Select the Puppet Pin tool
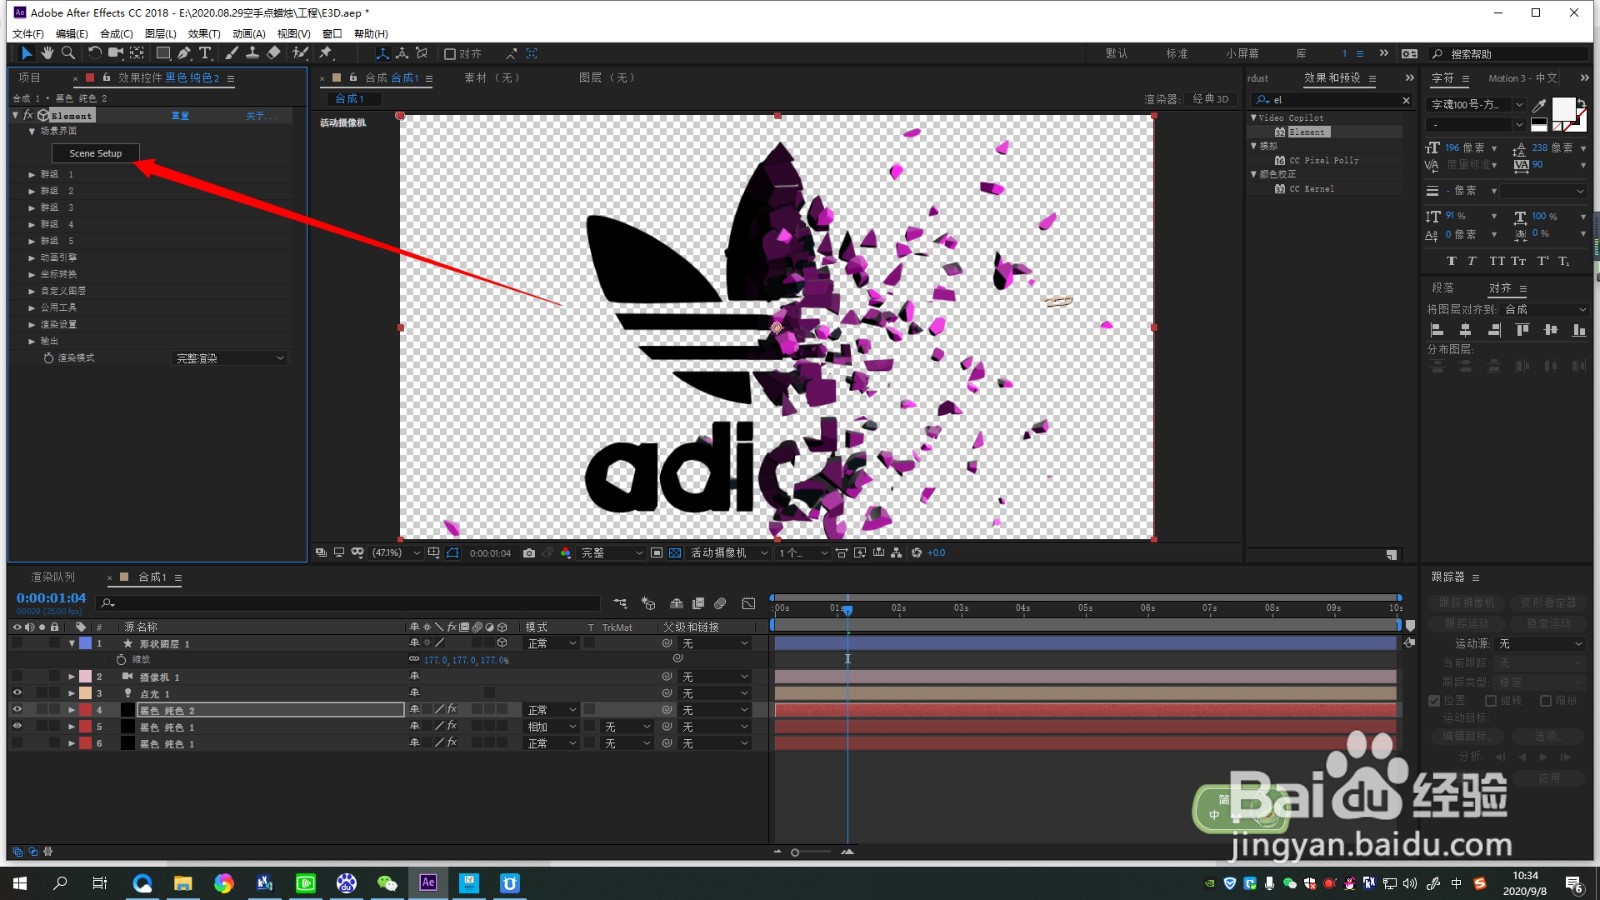 [x=326, y=53]
